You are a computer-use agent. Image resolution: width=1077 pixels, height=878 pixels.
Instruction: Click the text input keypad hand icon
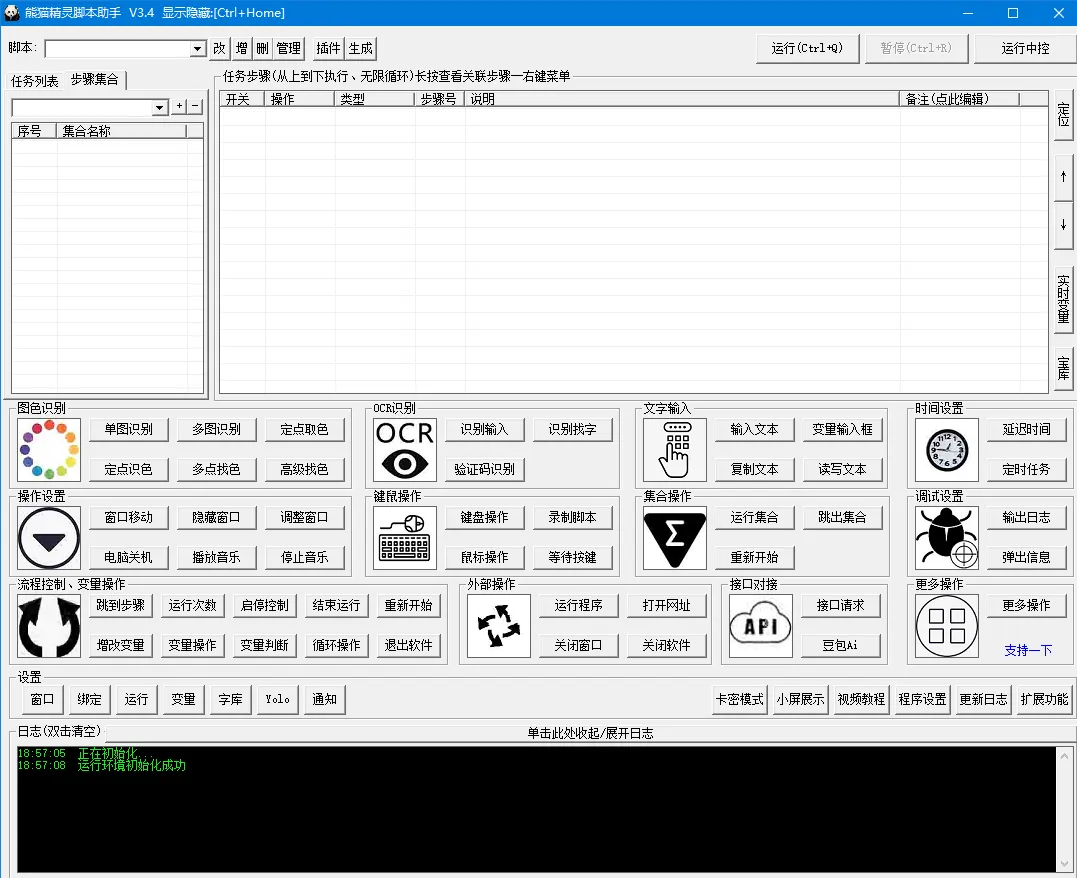(674, 449)
